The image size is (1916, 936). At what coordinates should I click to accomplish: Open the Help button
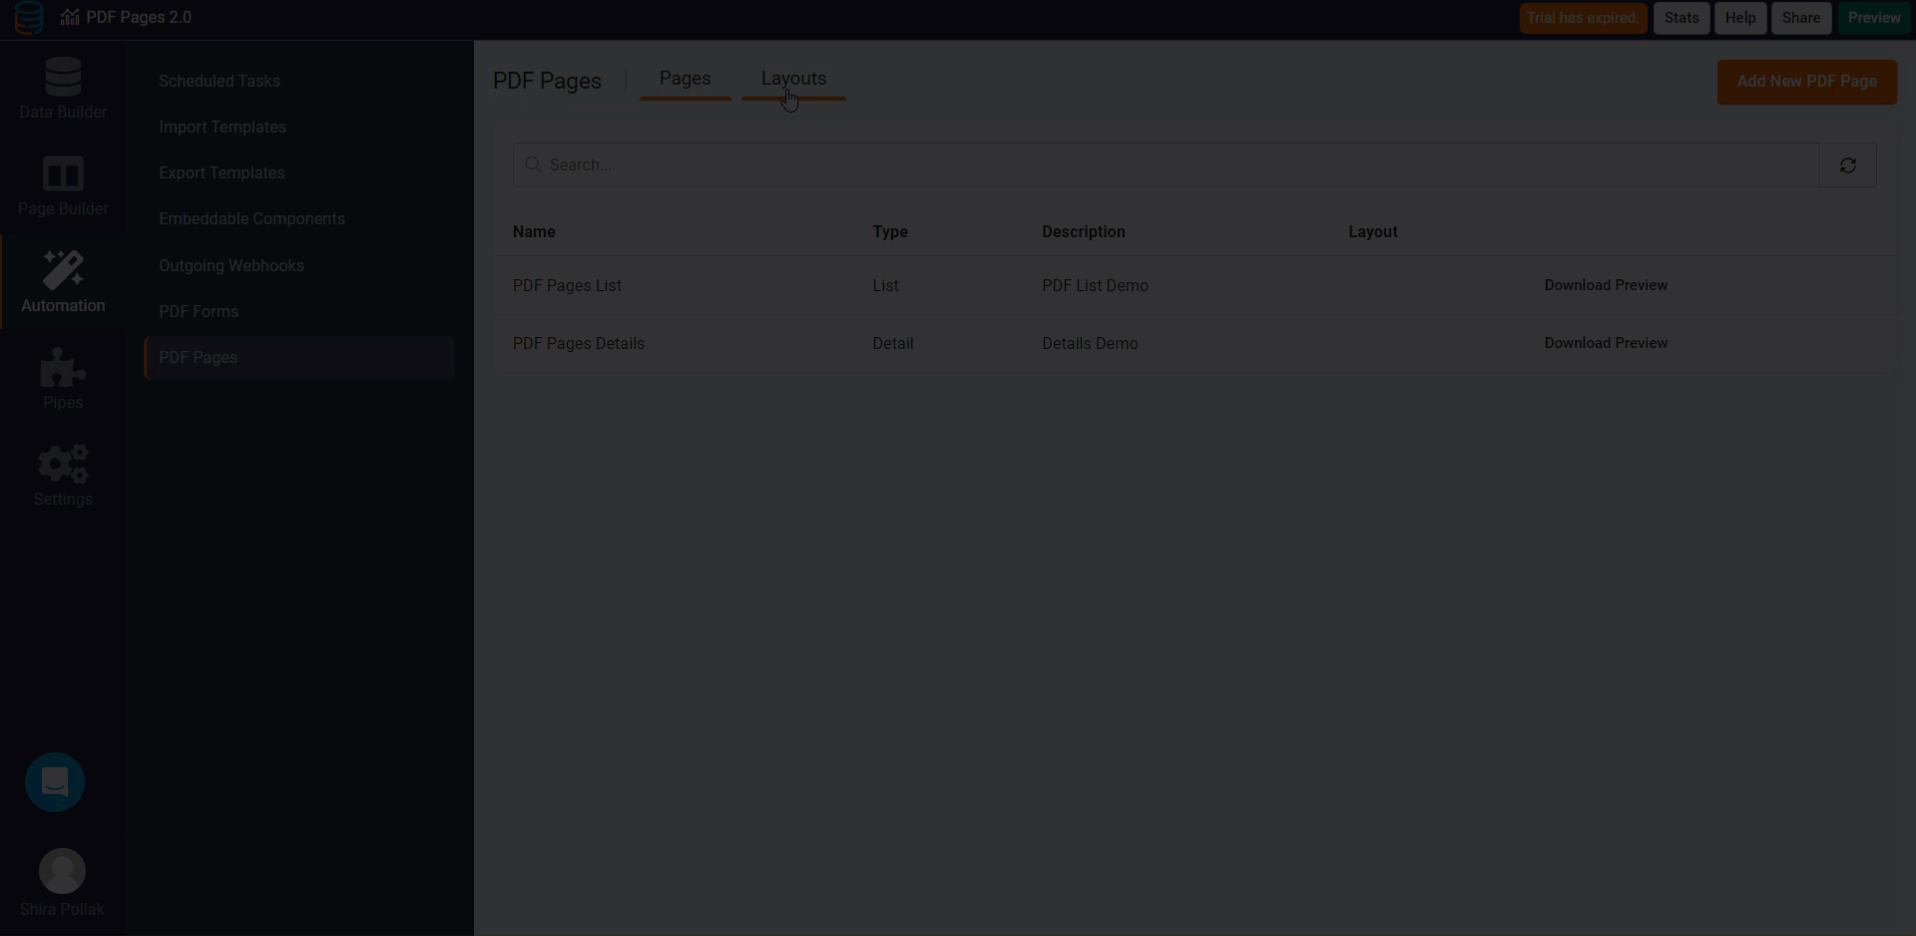(1740, 18)
